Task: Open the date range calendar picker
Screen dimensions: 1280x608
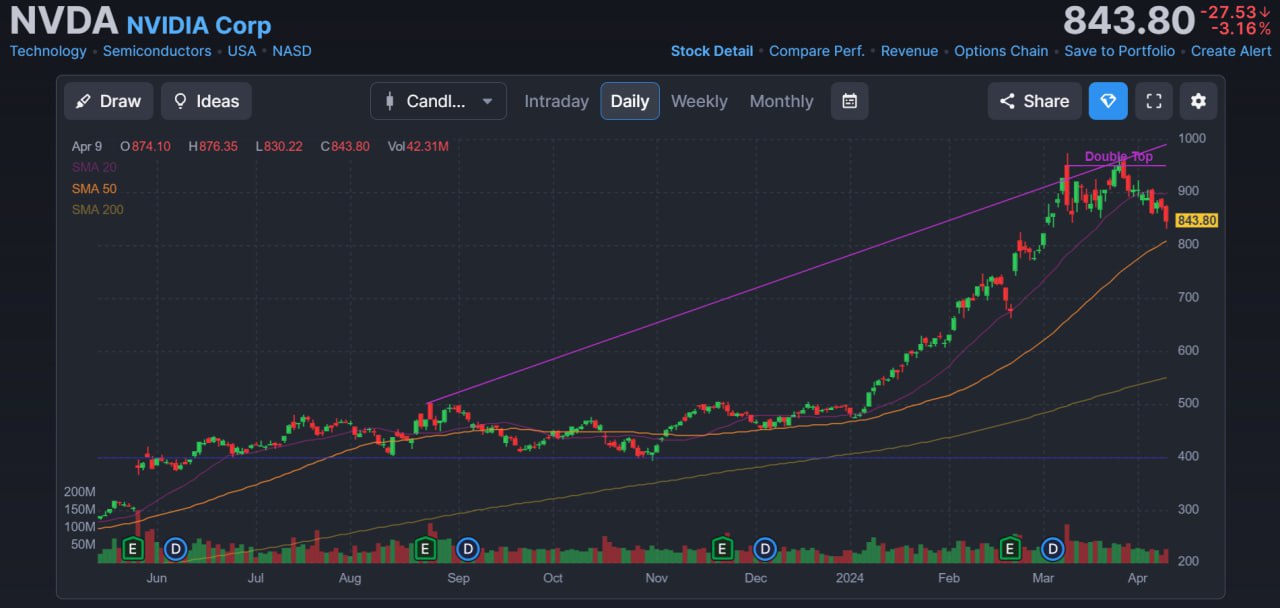Action: coord(849,101)
